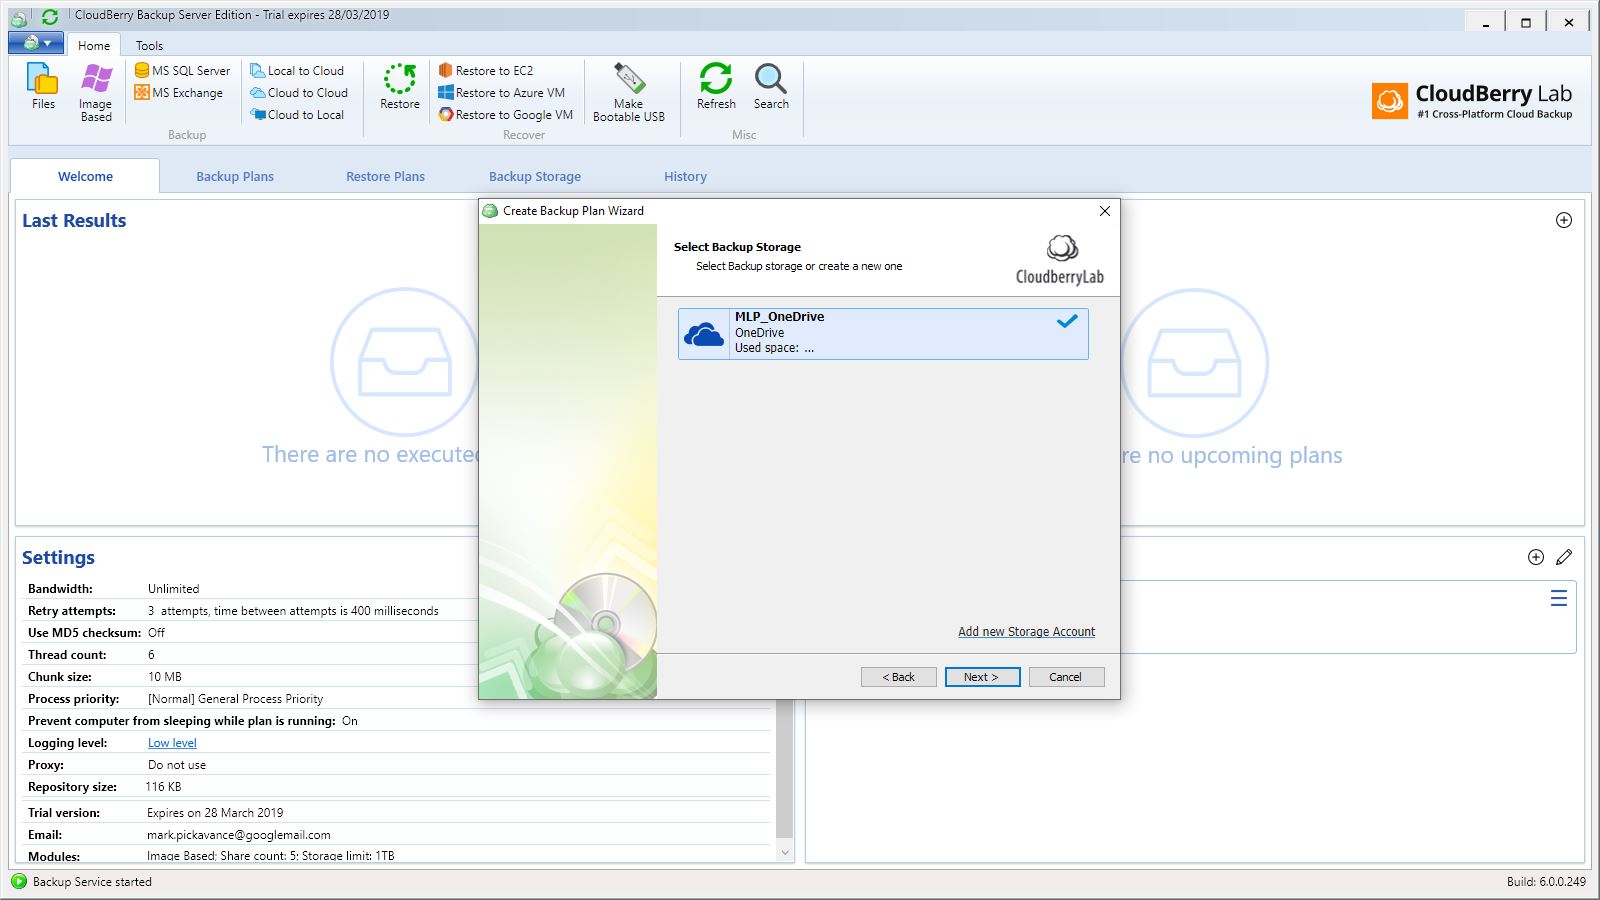1600x900 pixels.
Task: Open the Welcome tab
Action: click(85, 176)
